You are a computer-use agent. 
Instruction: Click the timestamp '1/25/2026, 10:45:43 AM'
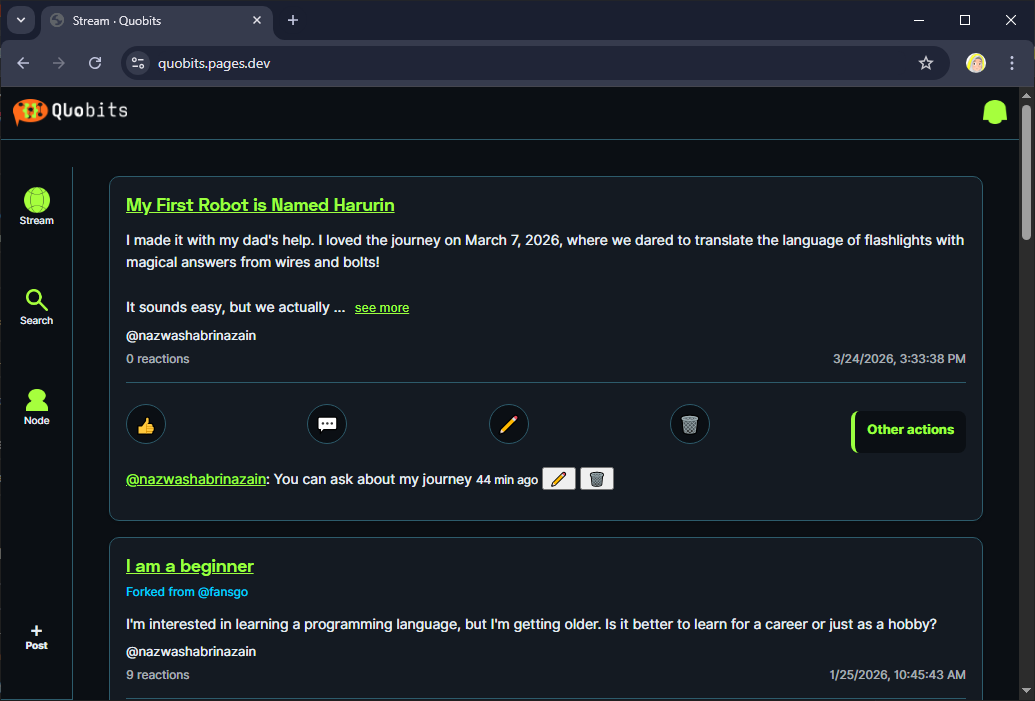(x=898, y=675)
